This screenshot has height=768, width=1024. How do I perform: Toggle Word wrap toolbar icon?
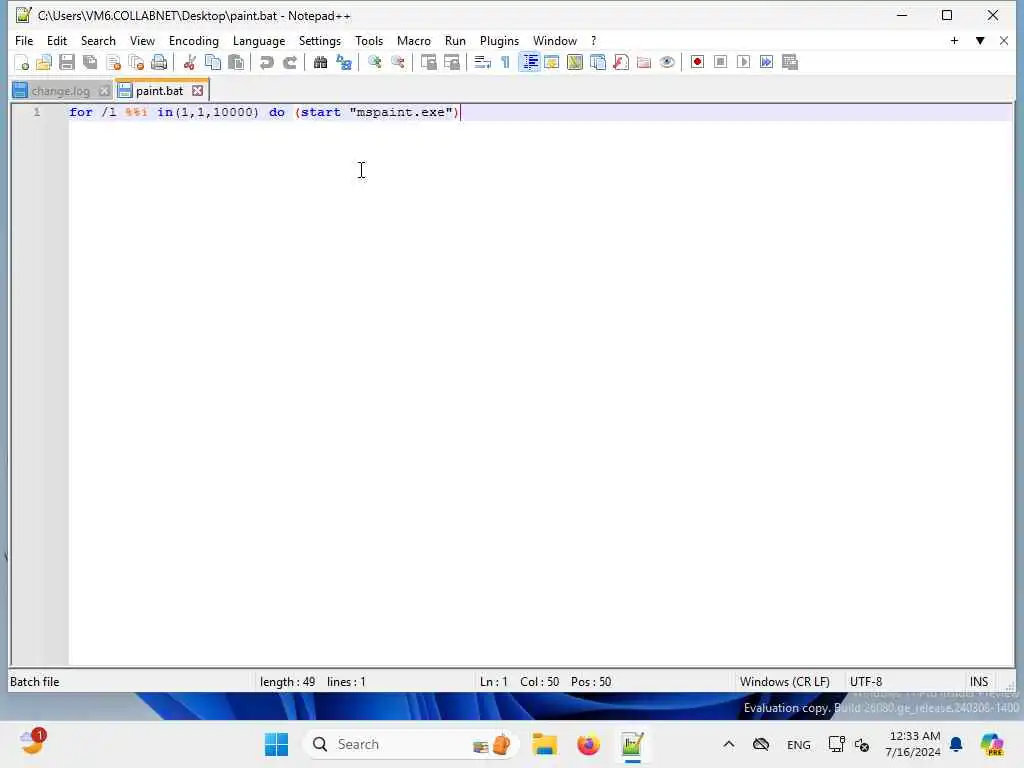coord(482,63)
